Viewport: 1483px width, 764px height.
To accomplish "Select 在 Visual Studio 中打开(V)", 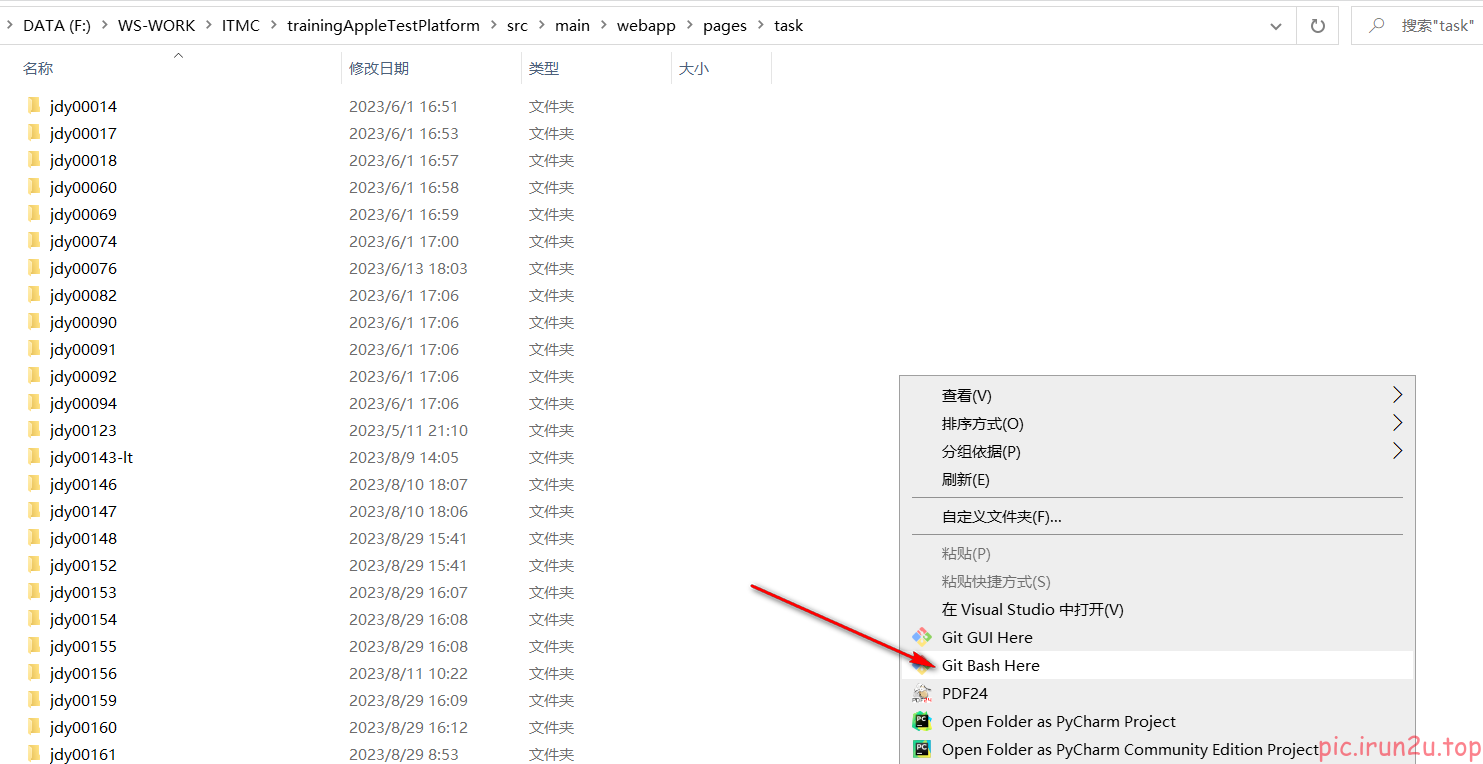I will point(1032,609).
